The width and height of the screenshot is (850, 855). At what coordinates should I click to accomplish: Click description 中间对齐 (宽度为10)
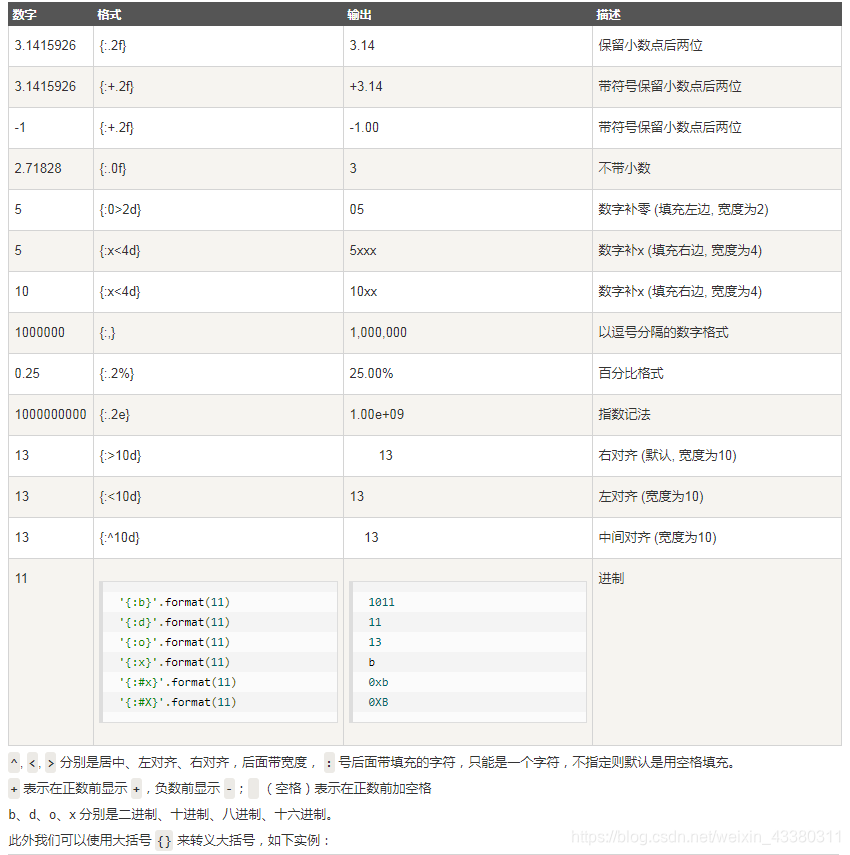658,537
